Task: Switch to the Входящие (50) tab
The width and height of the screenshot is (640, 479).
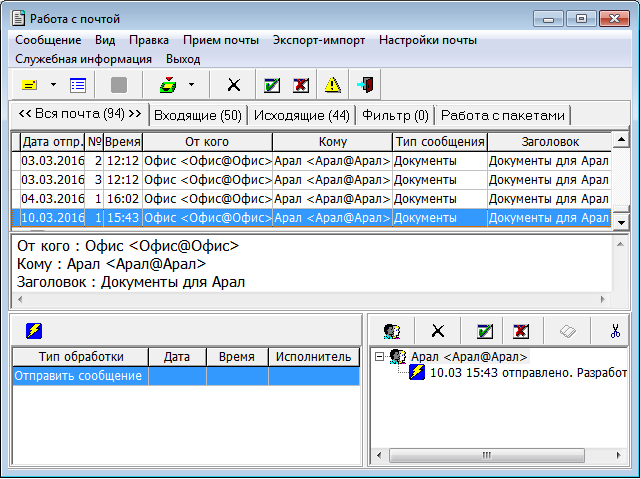Action: [x=197, y=115]
